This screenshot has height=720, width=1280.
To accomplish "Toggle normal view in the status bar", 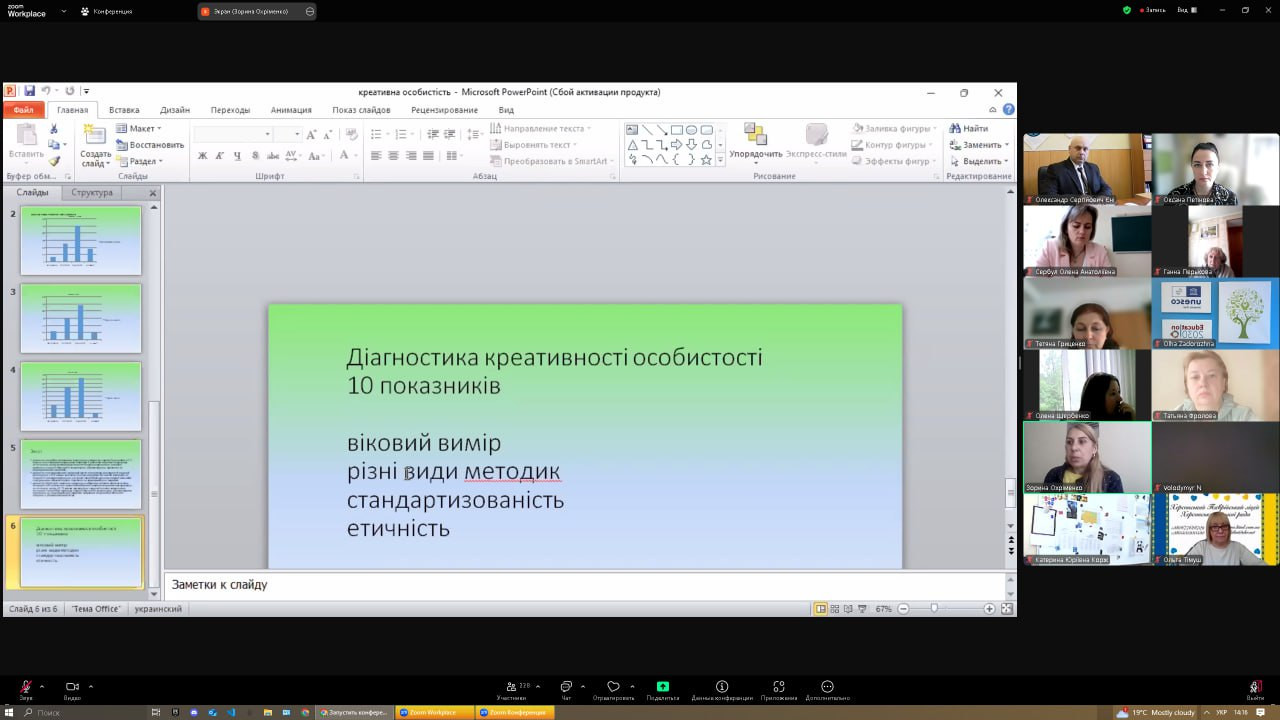I will coord(820,609).
